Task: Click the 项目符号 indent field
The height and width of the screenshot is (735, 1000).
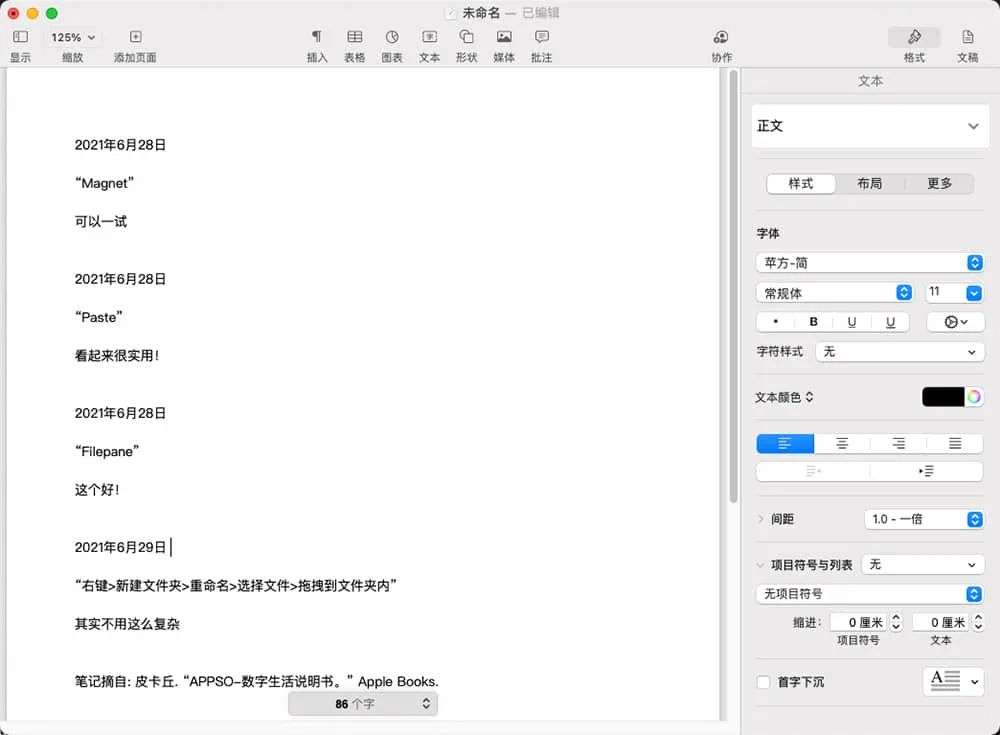Action: (x=859, y=622)
